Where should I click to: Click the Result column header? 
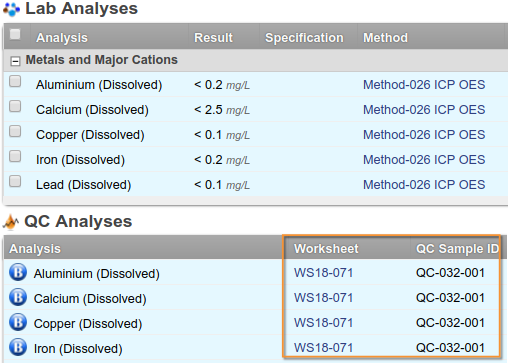[x=213, y=38]
